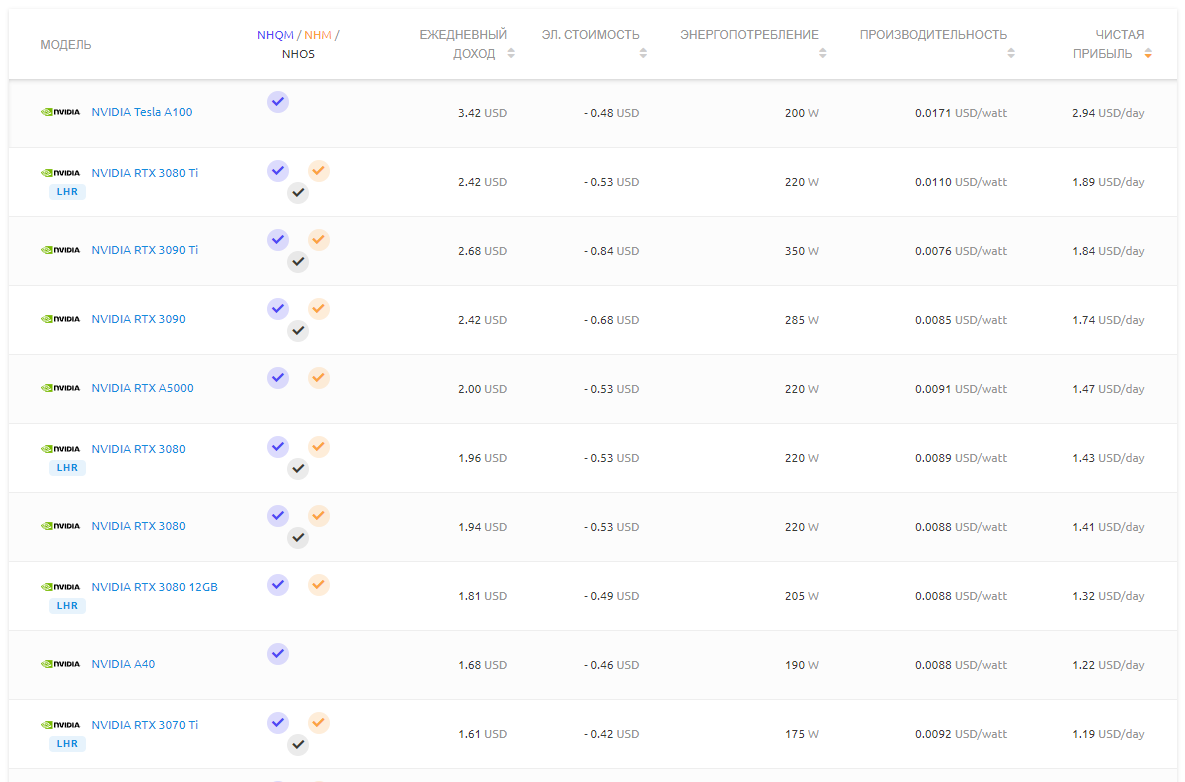
Task: Click the LHR badge under RTX 3080 12GB
Action: tap(67, 606)
